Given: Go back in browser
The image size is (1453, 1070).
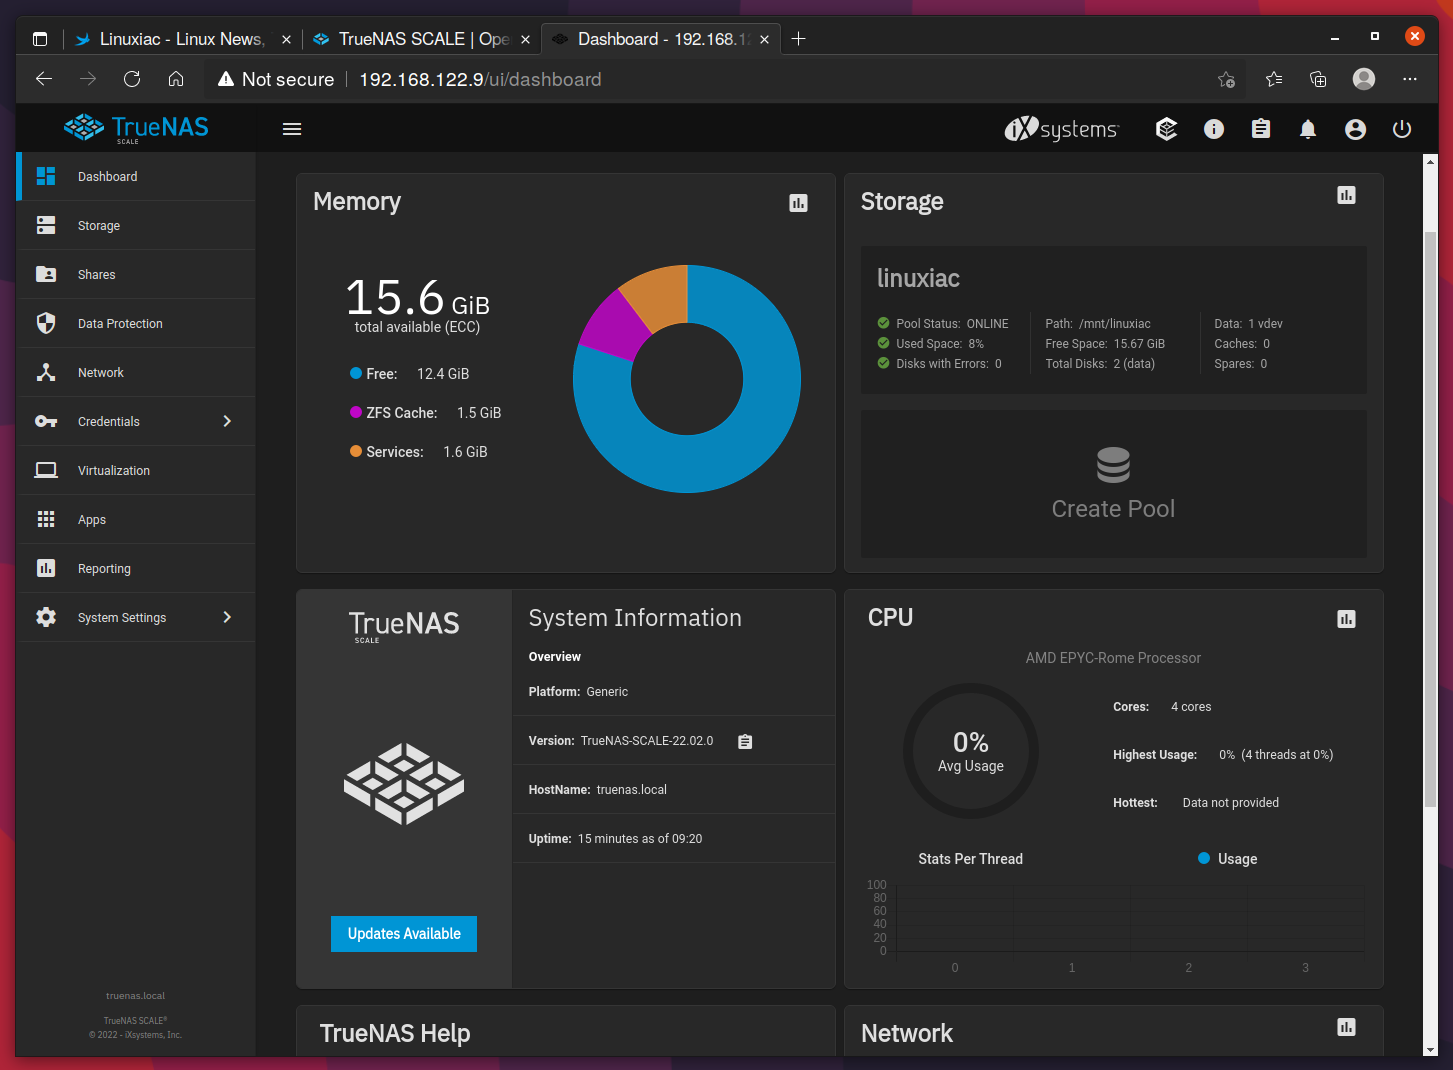Looking at the screenshot, I should [44, 79].
